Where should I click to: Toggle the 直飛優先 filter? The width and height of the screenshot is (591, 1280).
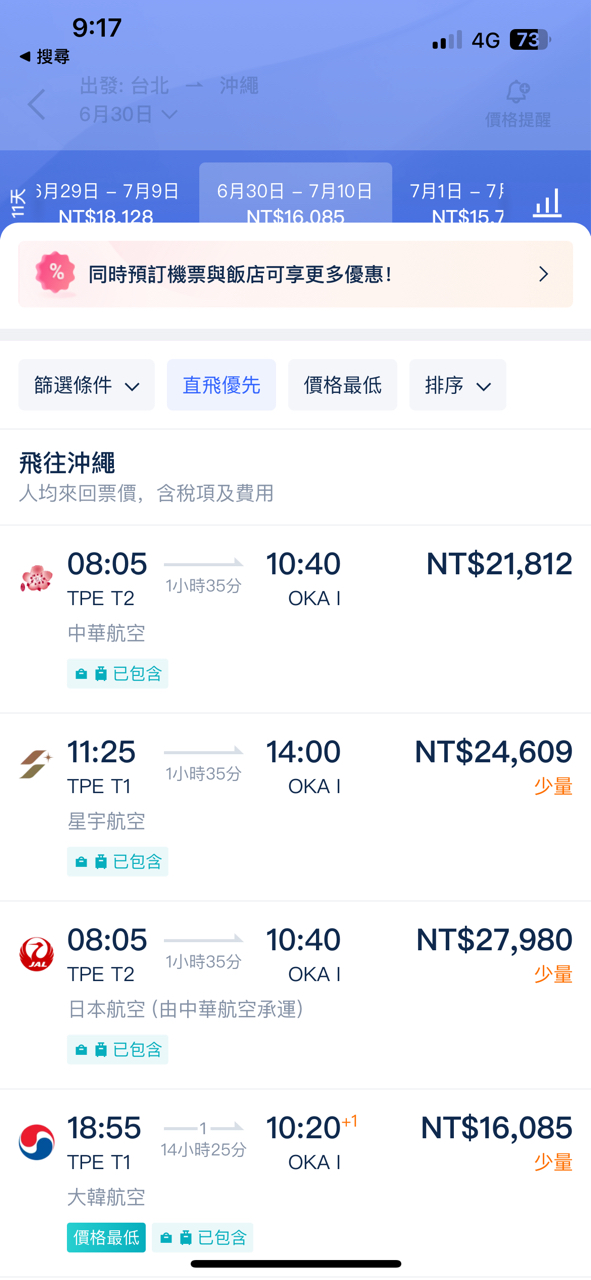click(x=221, y=385)
